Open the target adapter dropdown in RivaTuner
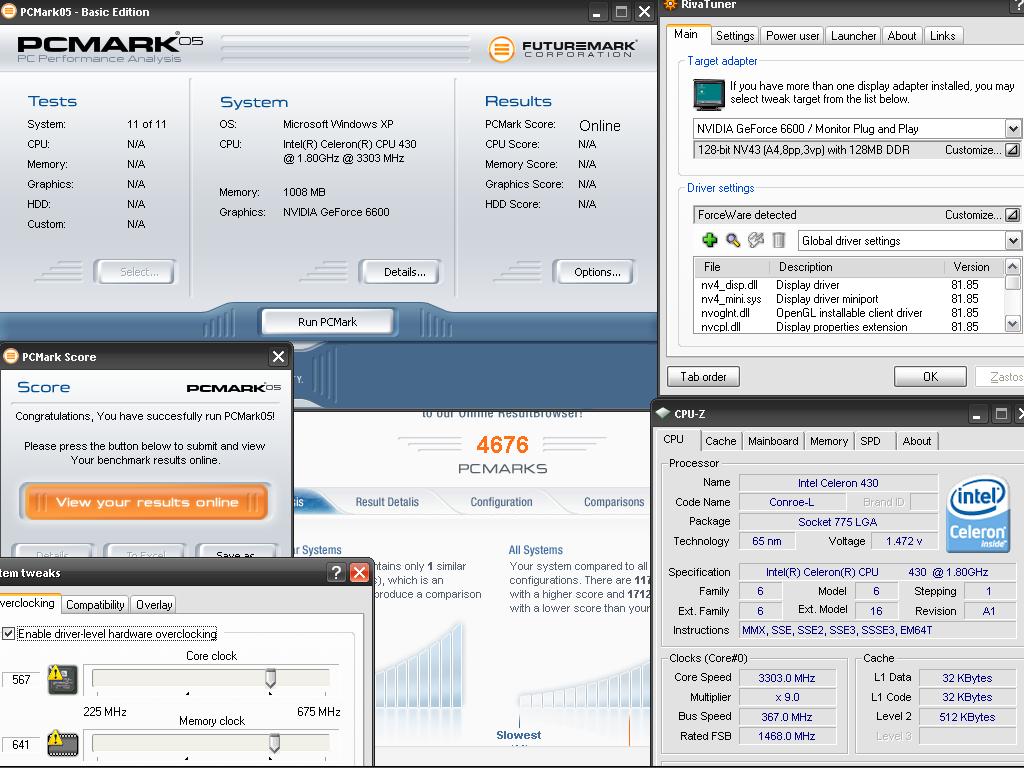Image resolution: width=1024 pixels, height=768 pixels. (1012, 129)
